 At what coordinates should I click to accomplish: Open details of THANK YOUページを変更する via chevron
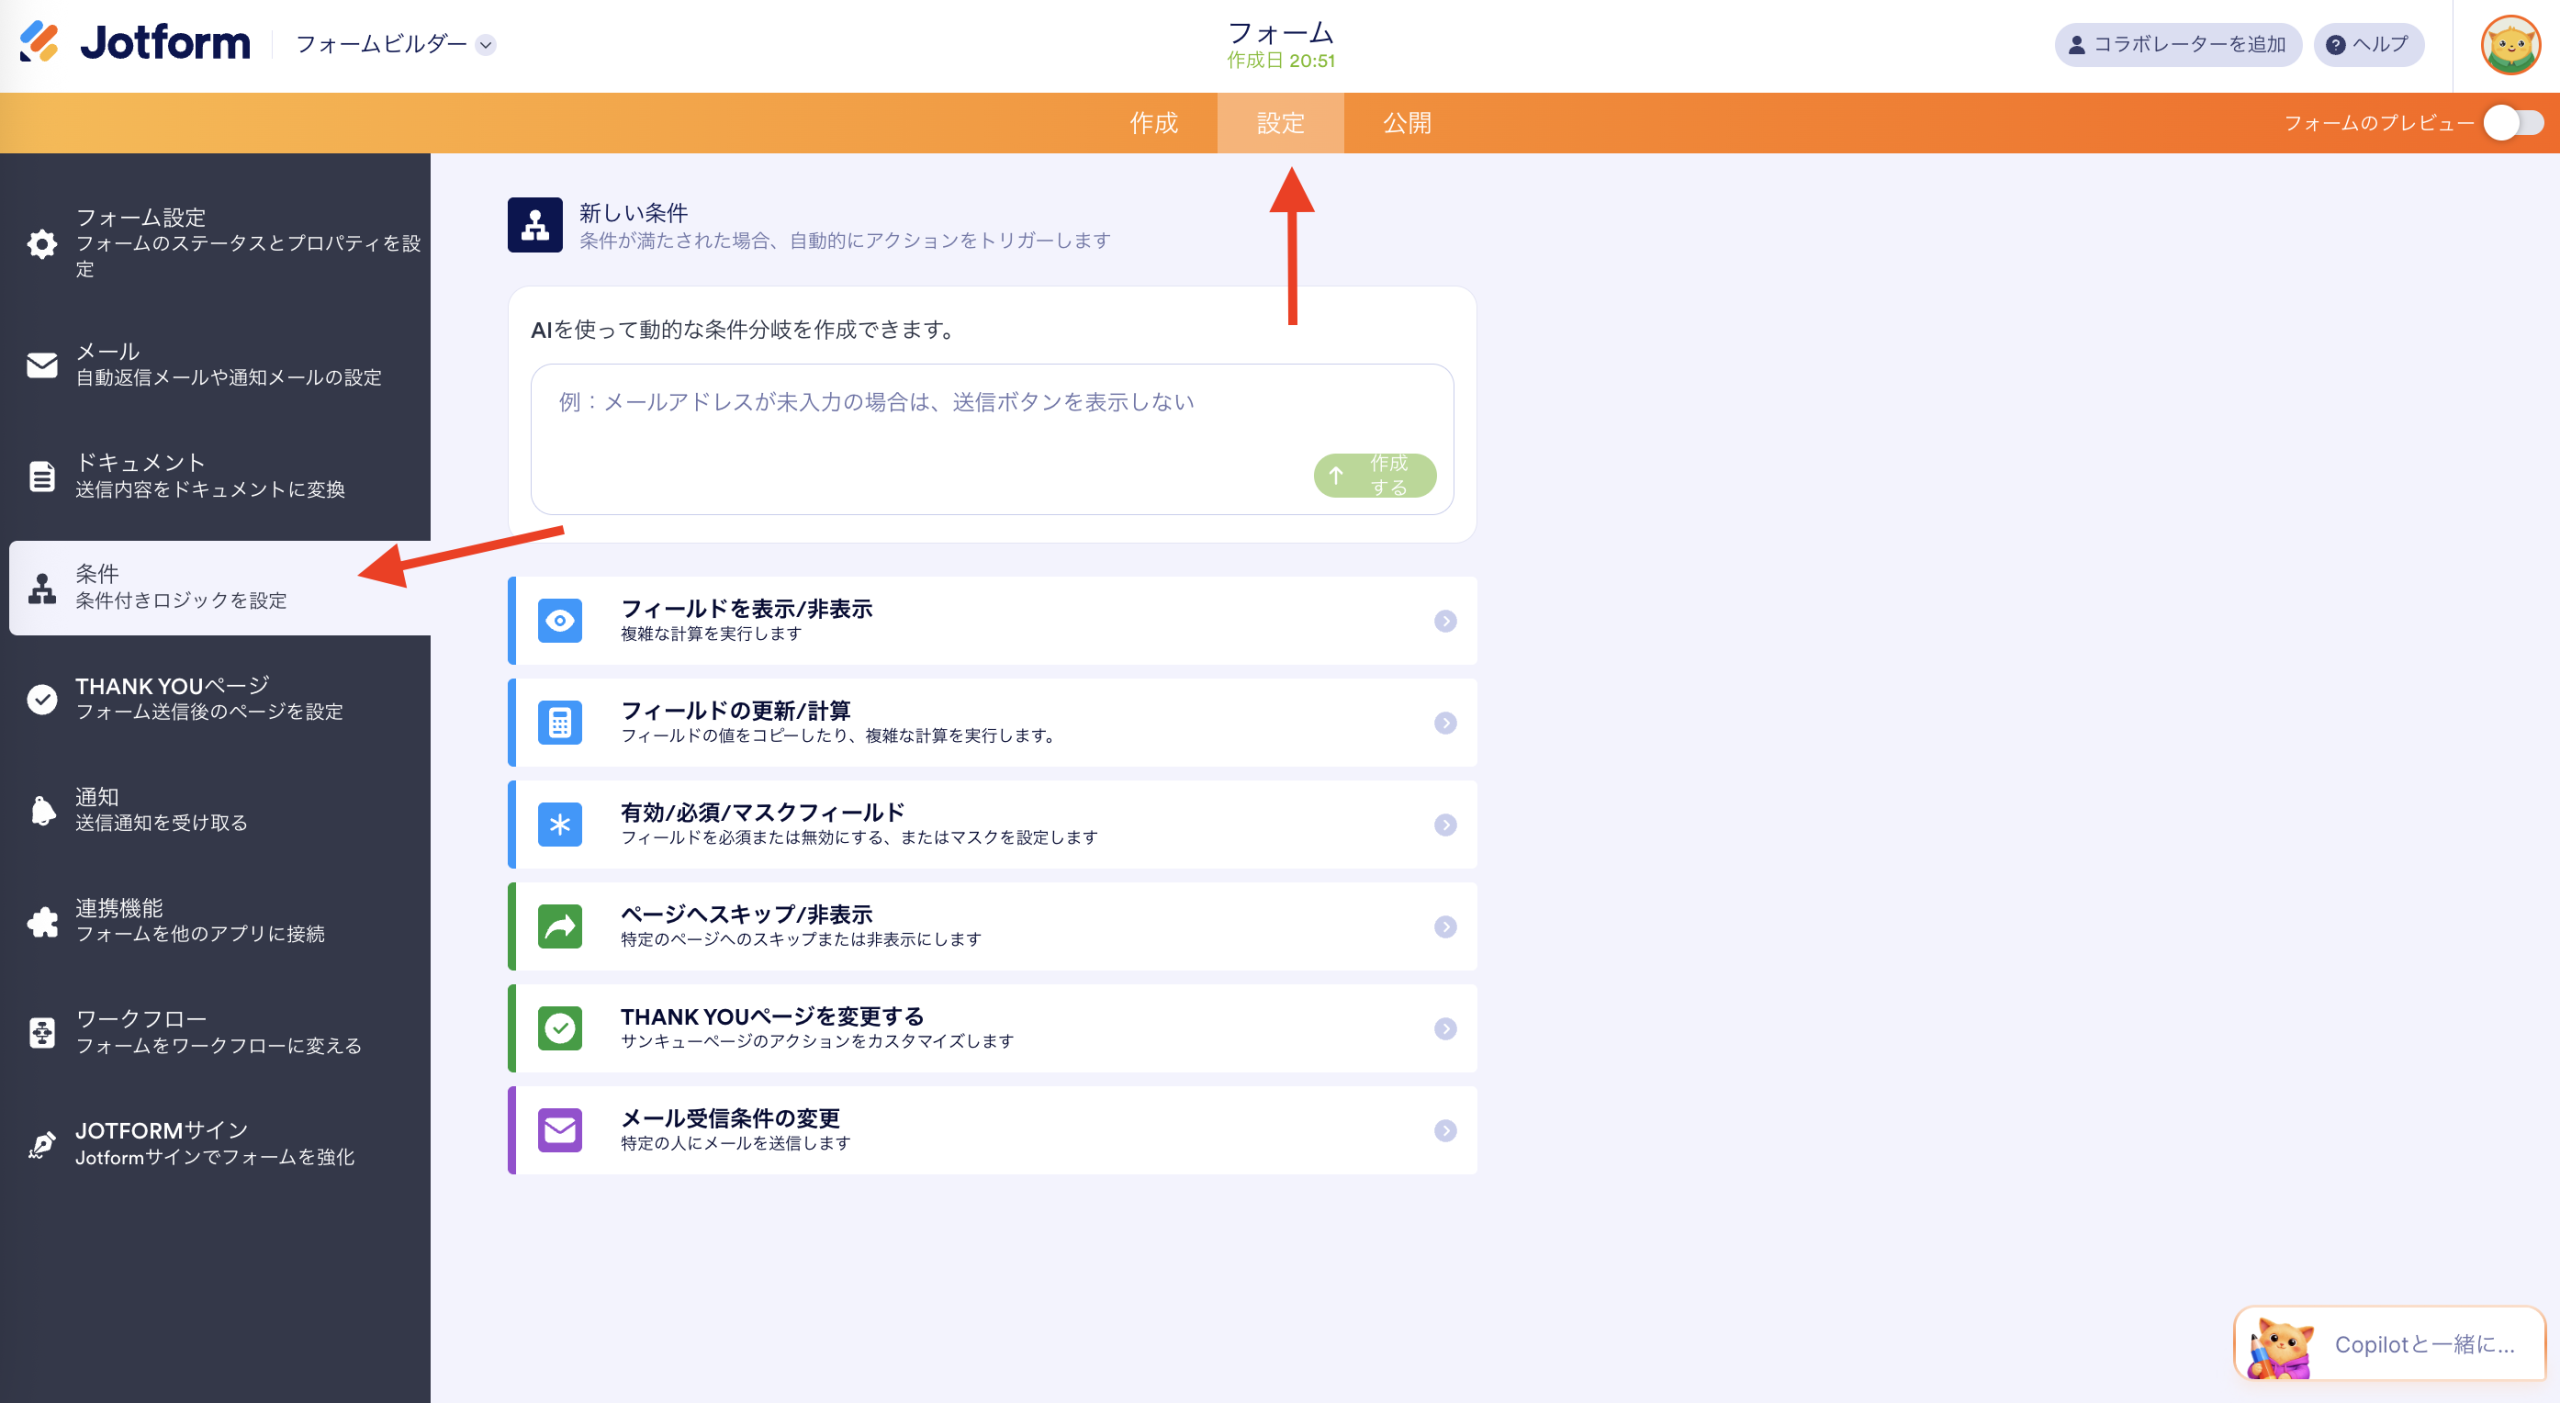point(1445,1028)
